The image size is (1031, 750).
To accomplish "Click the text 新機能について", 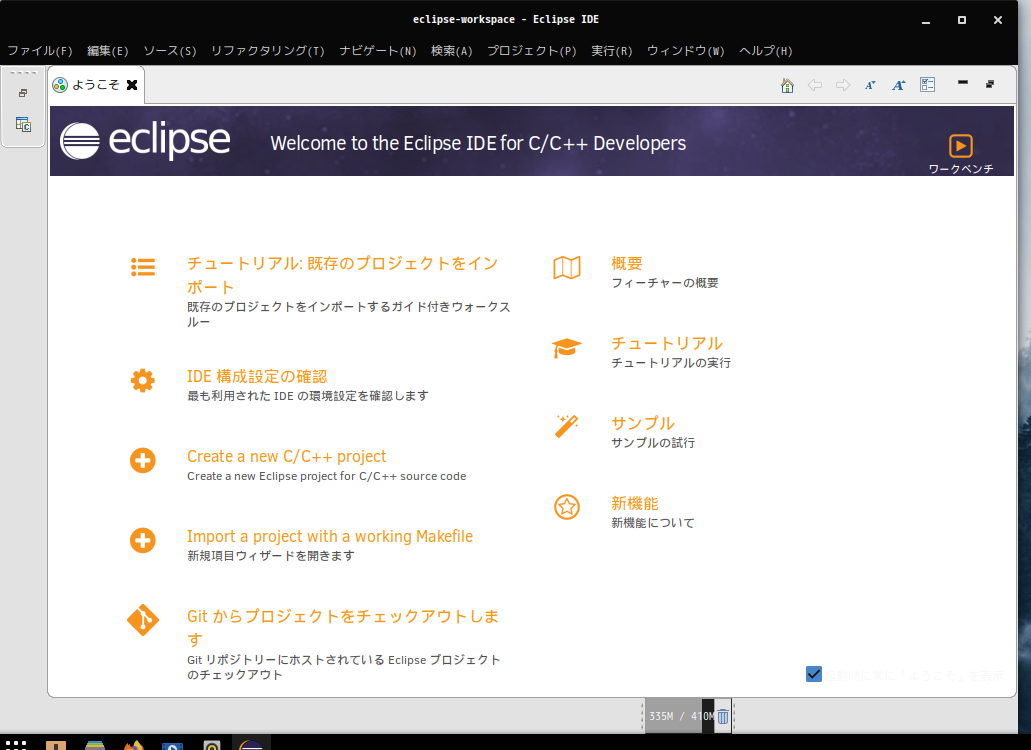I will (653, 523).
